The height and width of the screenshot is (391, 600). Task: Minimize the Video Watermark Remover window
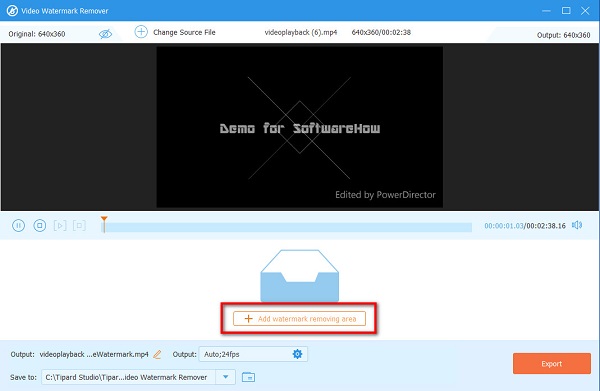[x=546, y=11]
